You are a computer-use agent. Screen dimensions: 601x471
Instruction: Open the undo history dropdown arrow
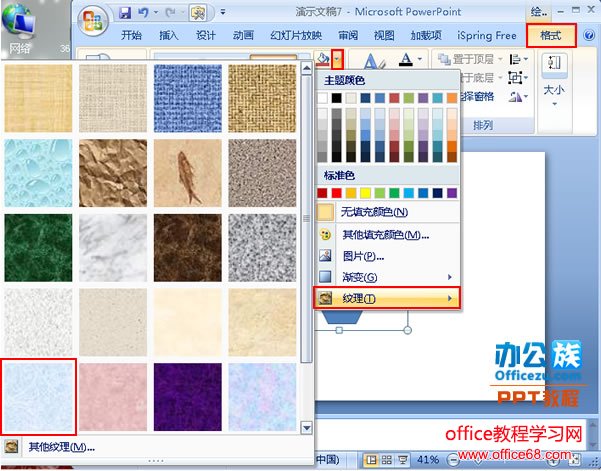click(156, 13)
